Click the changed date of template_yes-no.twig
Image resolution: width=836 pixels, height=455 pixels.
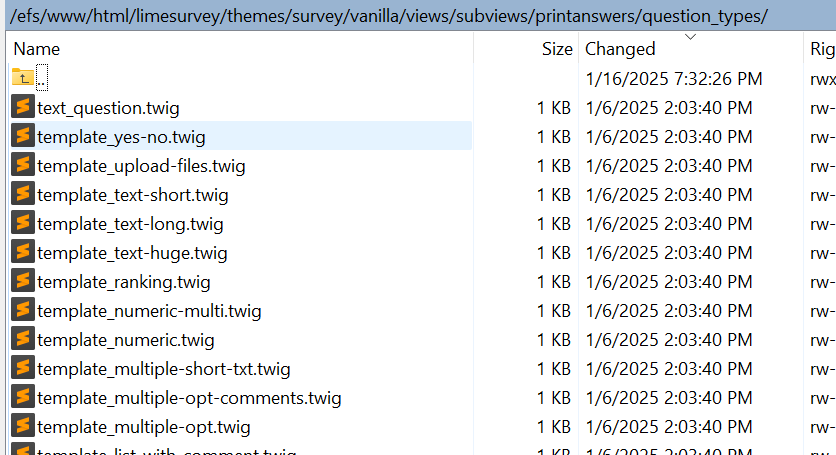pyautogui.click(x=669, y=137)
